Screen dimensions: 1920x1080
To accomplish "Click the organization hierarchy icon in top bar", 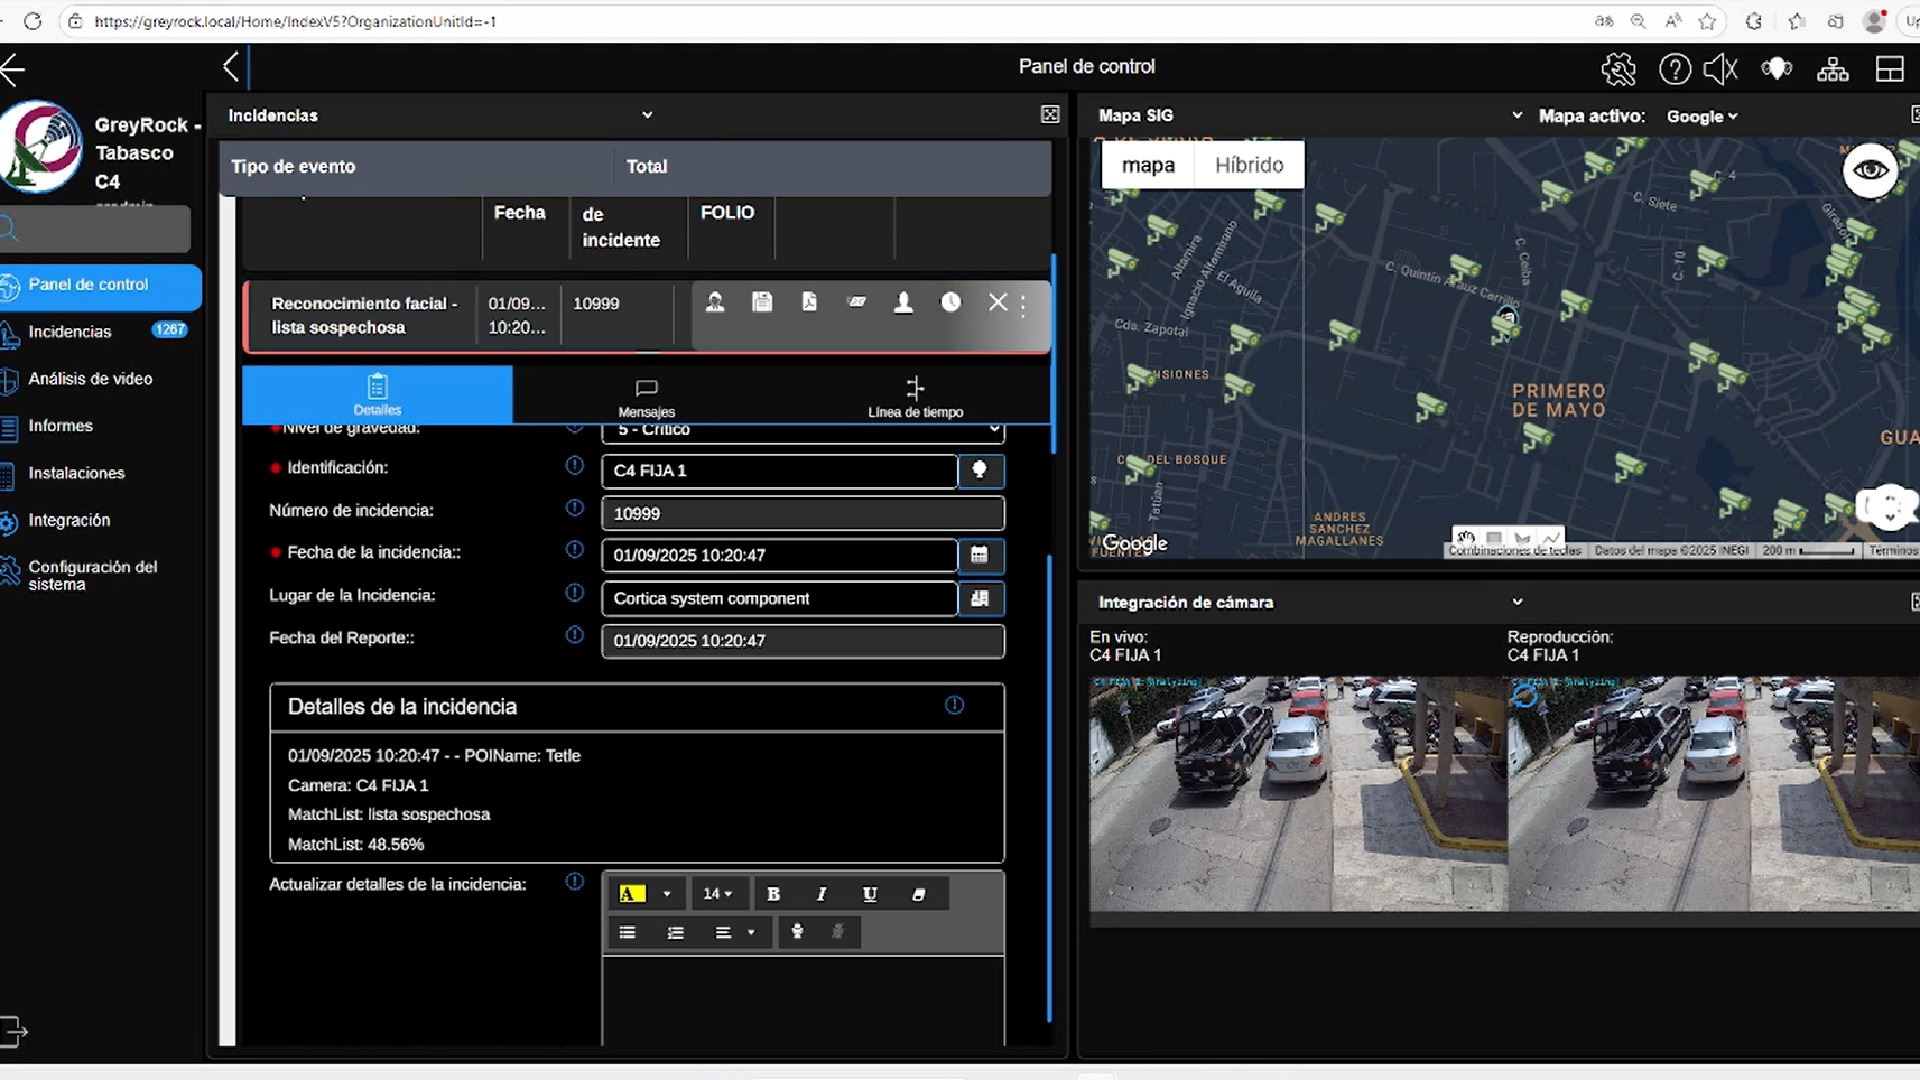I will [1832, 69].
